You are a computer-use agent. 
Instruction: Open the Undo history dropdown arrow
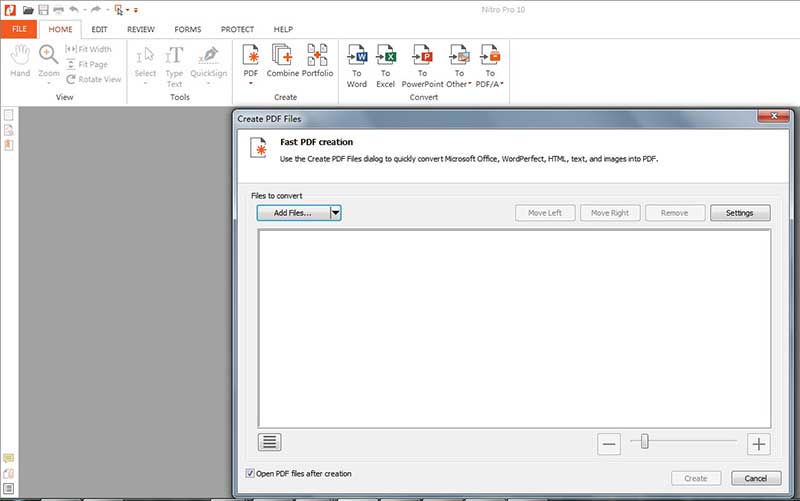click(x=85, y=10)
